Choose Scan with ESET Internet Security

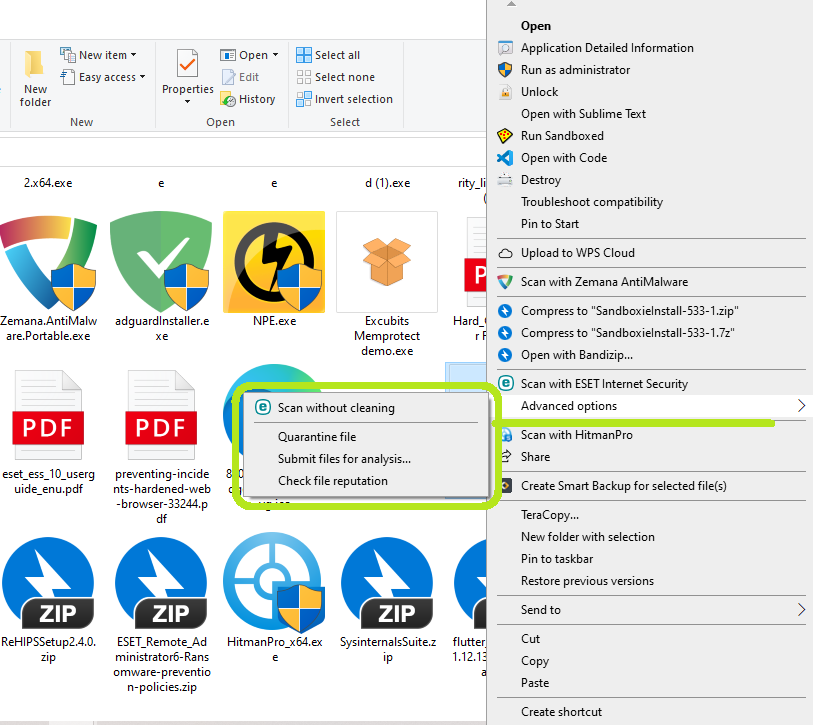click(x=650, y=384)
